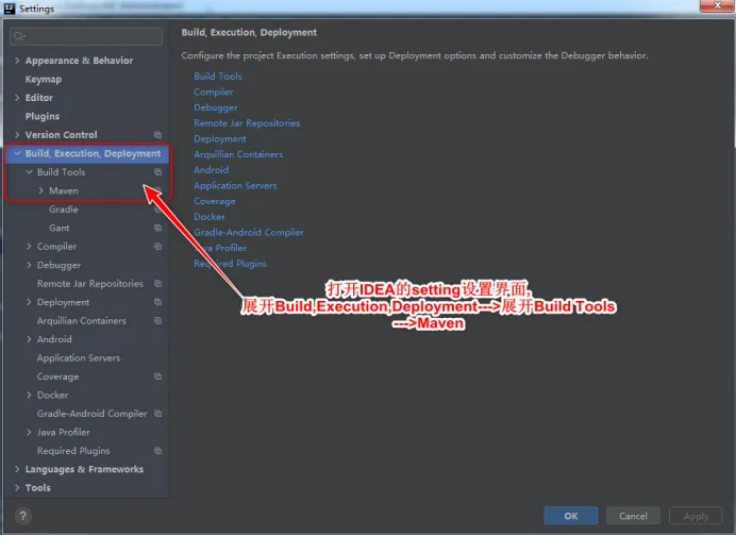Close the Settings dialog window
The width and height of the screenshot is (737, 537).
pyautogui.click(x=717, y=6)
